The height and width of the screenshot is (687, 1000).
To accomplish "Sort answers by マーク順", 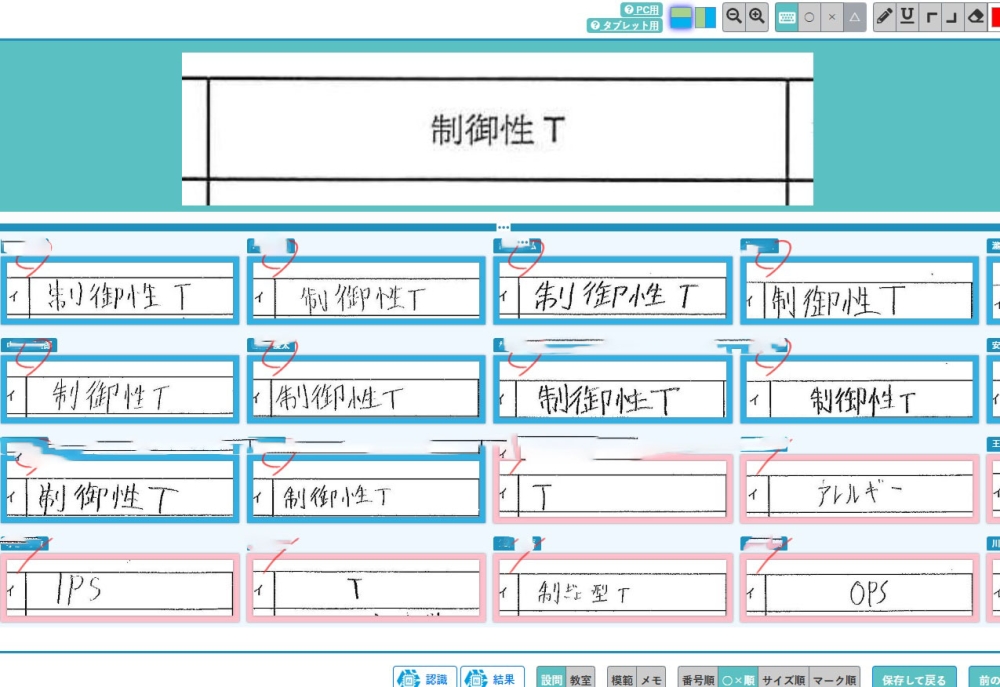I will click(833, 679).
